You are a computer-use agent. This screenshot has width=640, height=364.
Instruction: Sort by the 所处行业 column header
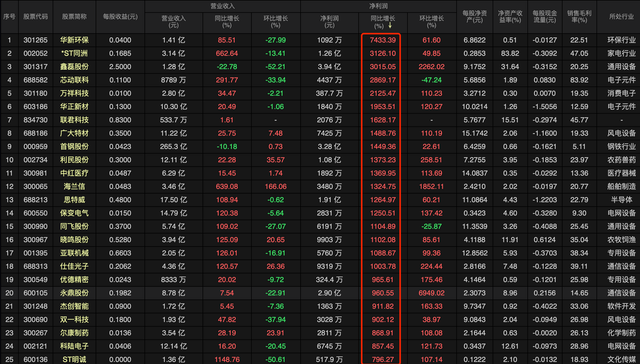point(621,17)
